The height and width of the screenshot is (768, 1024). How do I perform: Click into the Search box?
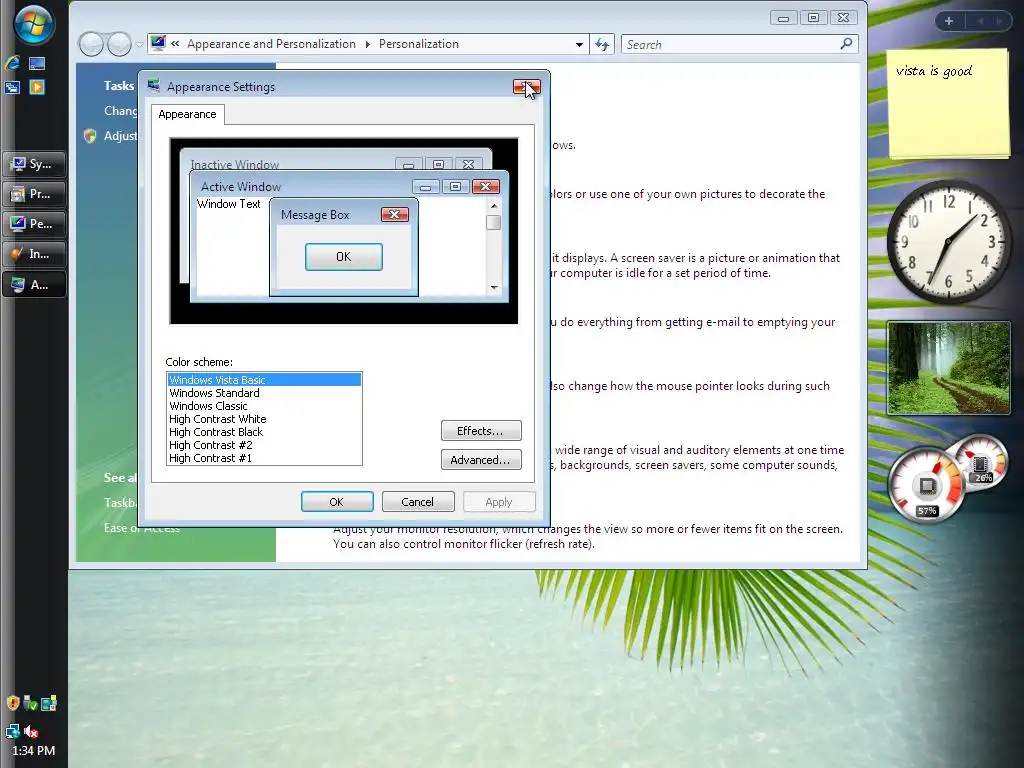[x=739, y=44]
